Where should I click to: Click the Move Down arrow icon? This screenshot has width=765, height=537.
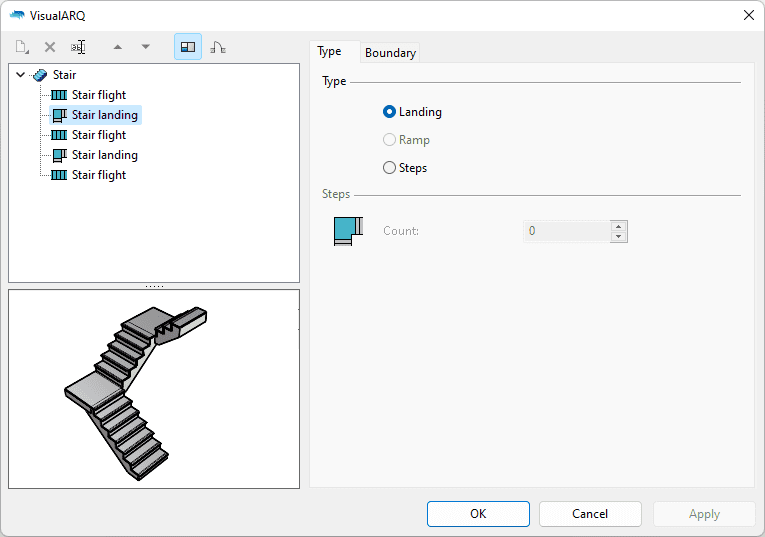coord(146,47)
